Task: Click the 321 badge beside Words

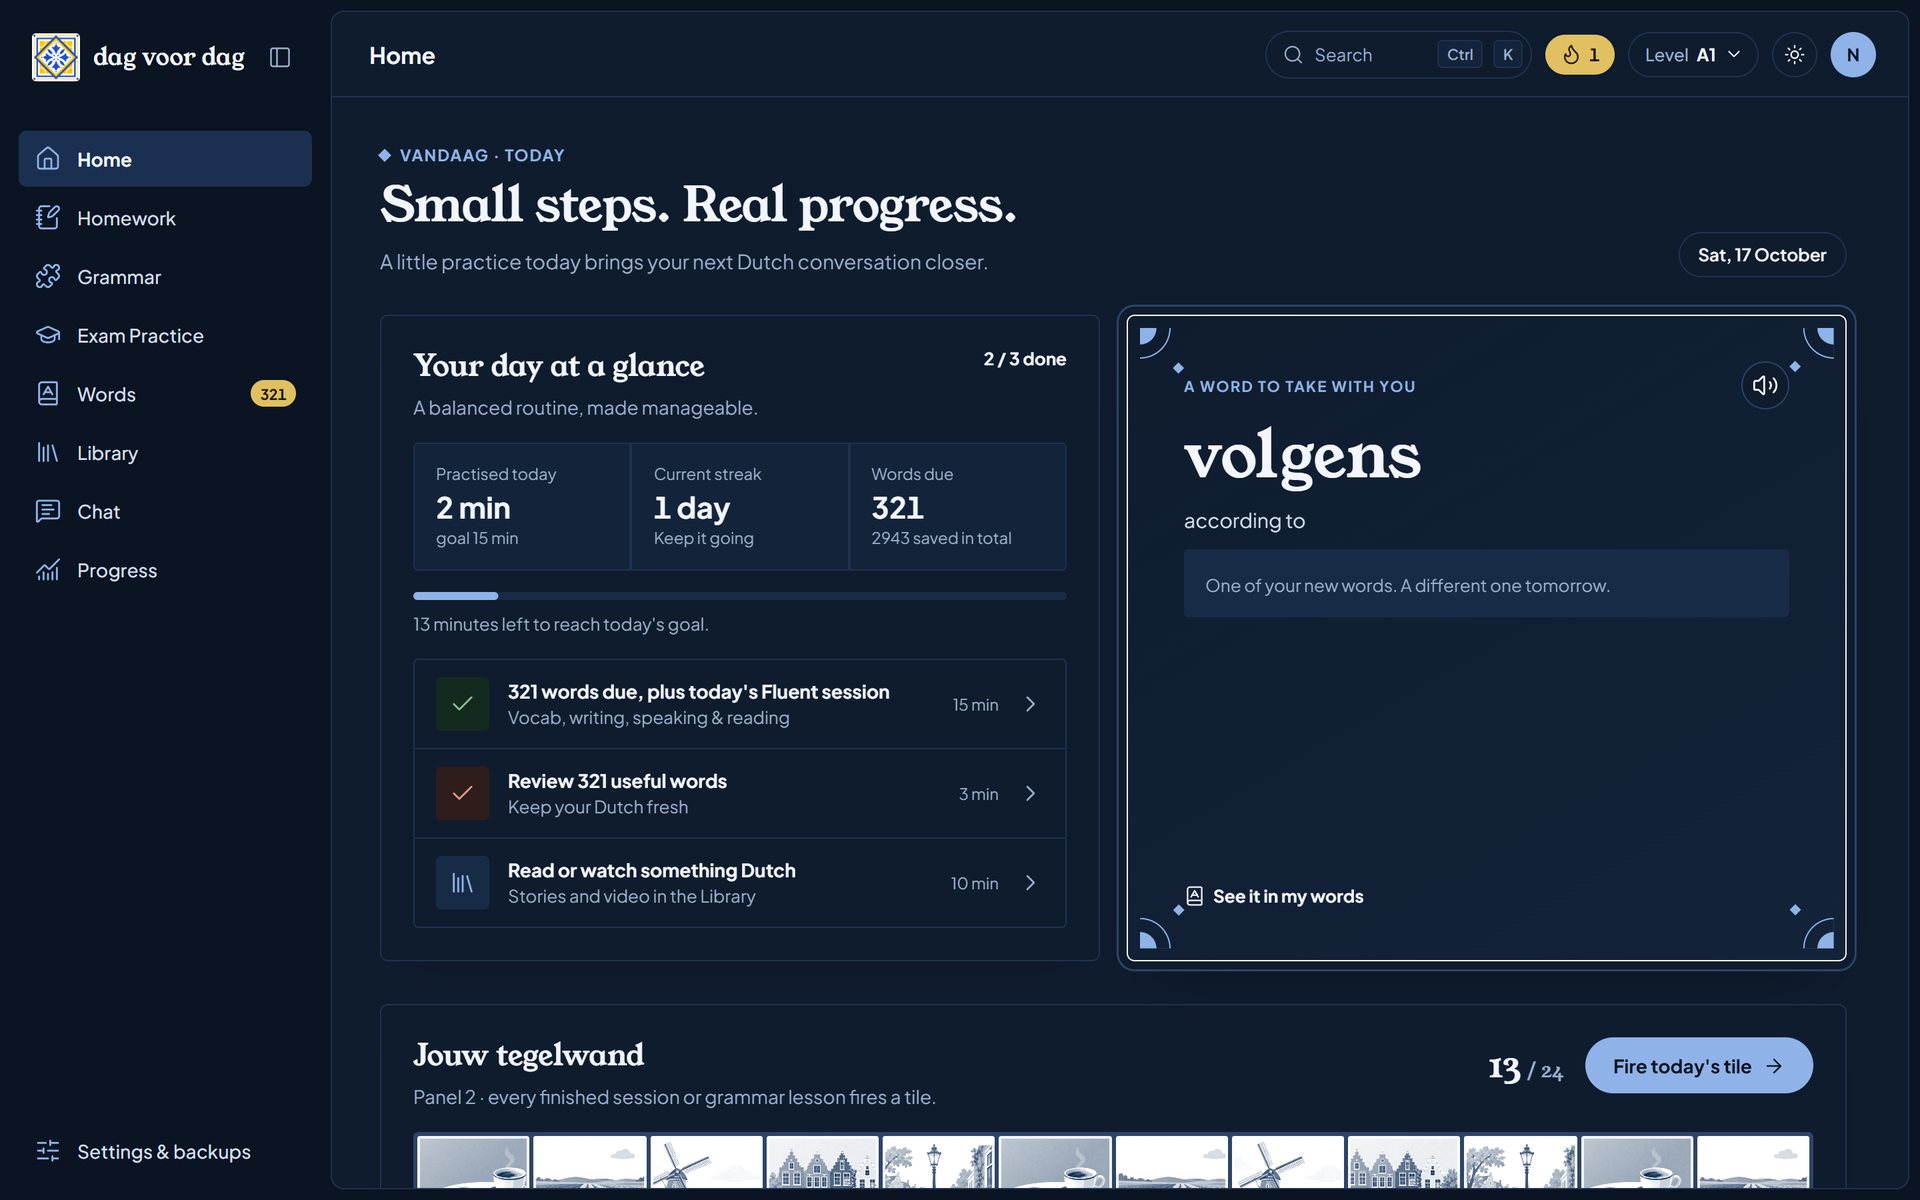Action: pos(272,394)
